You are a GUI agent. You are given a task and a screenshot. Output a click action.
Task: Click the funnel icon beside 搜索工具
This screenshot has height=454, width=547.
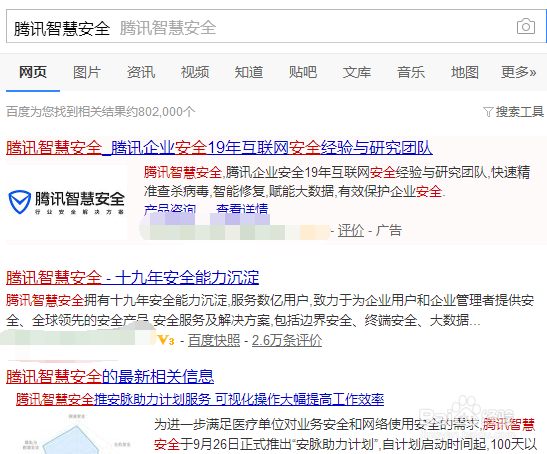(488, 112)
